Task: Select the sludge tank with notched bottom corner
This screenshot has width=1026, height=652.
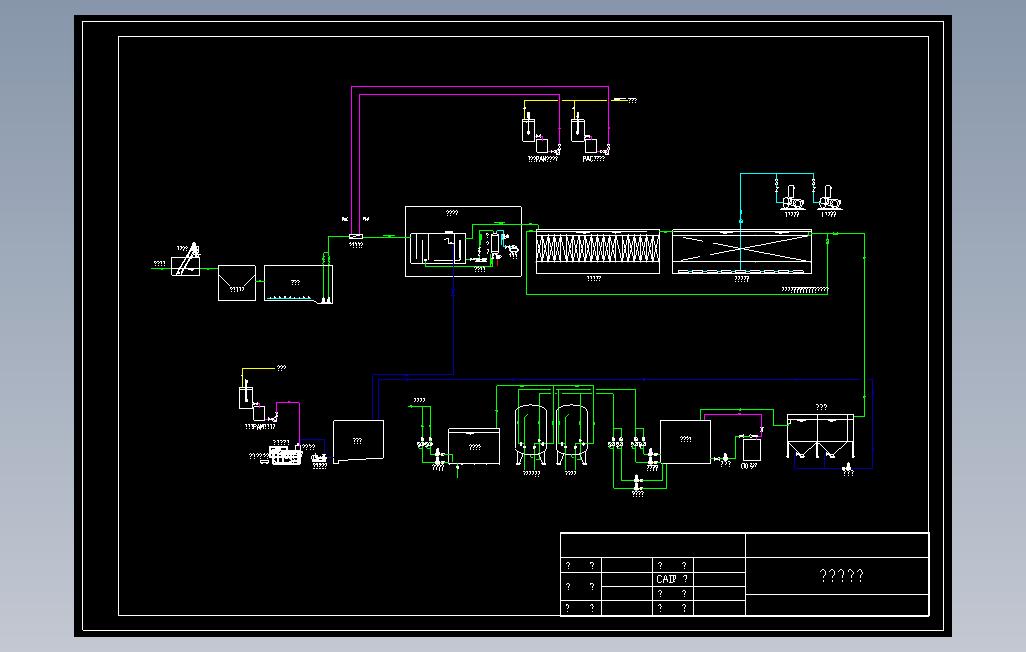Action: point(359,442)
